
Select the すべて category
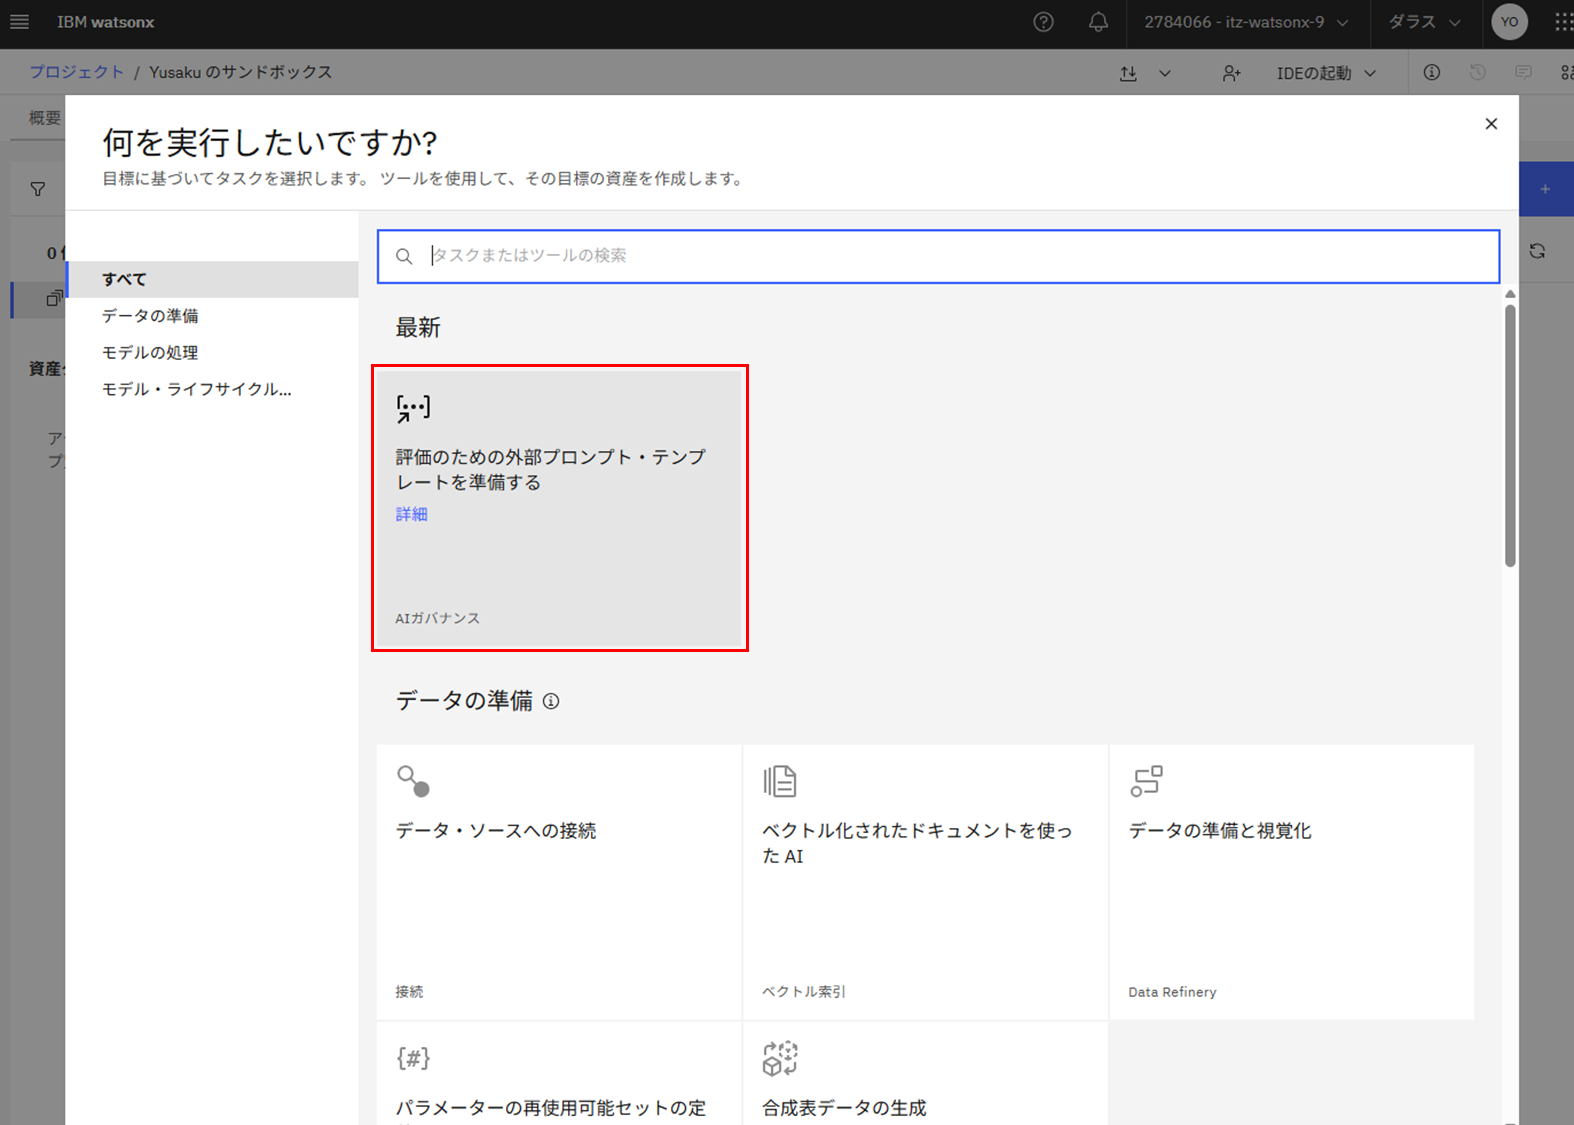point(212,279)
